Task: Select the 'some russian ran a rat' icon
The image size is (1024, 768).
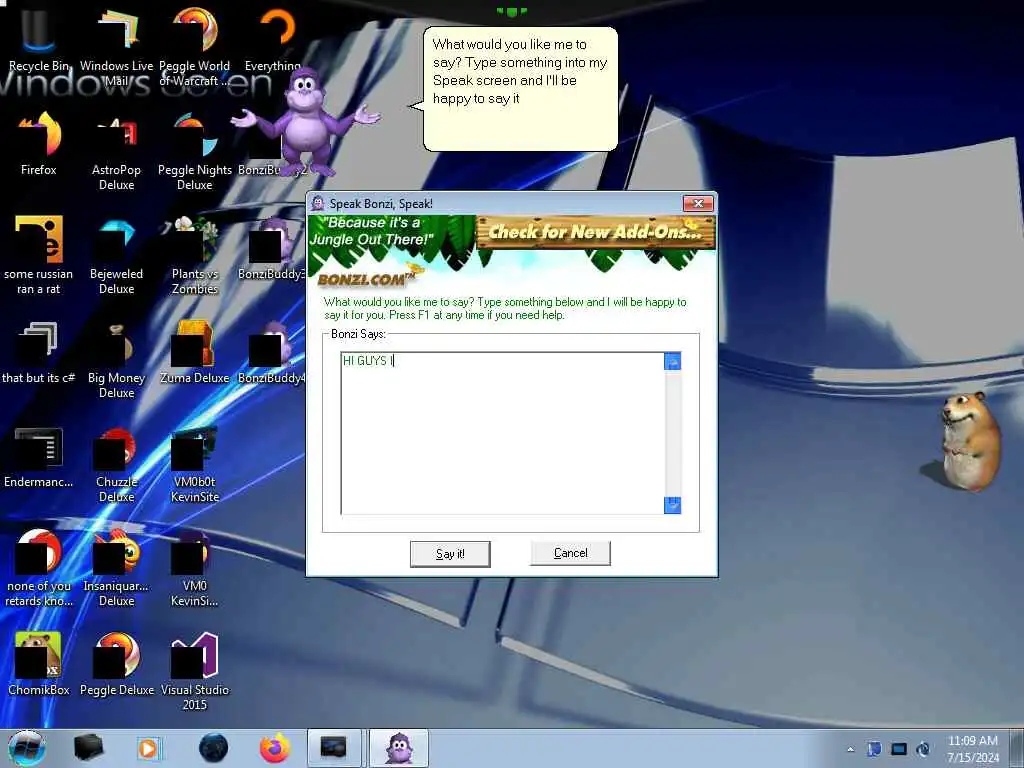Action: (x=39, y=253)
